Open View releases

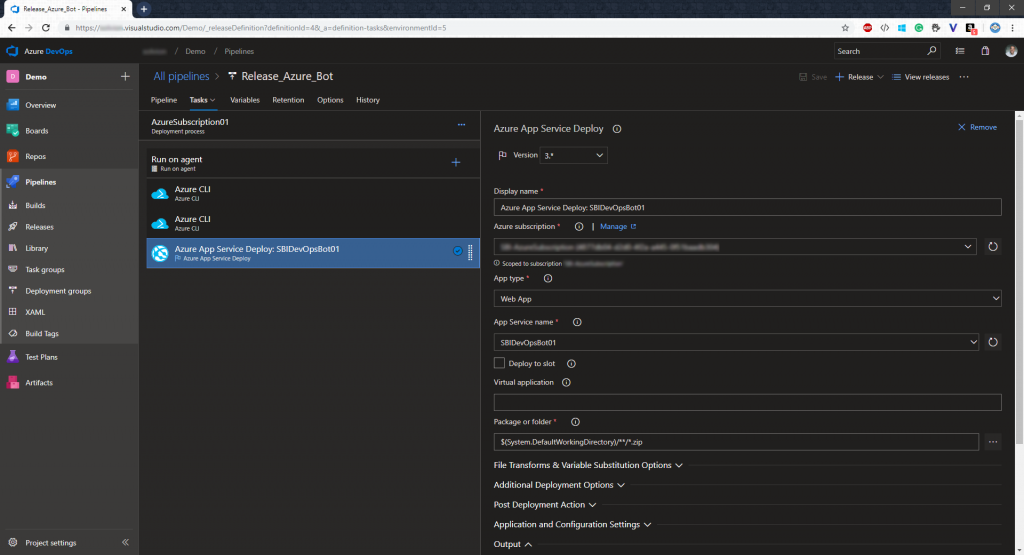[x=921, y=77]
